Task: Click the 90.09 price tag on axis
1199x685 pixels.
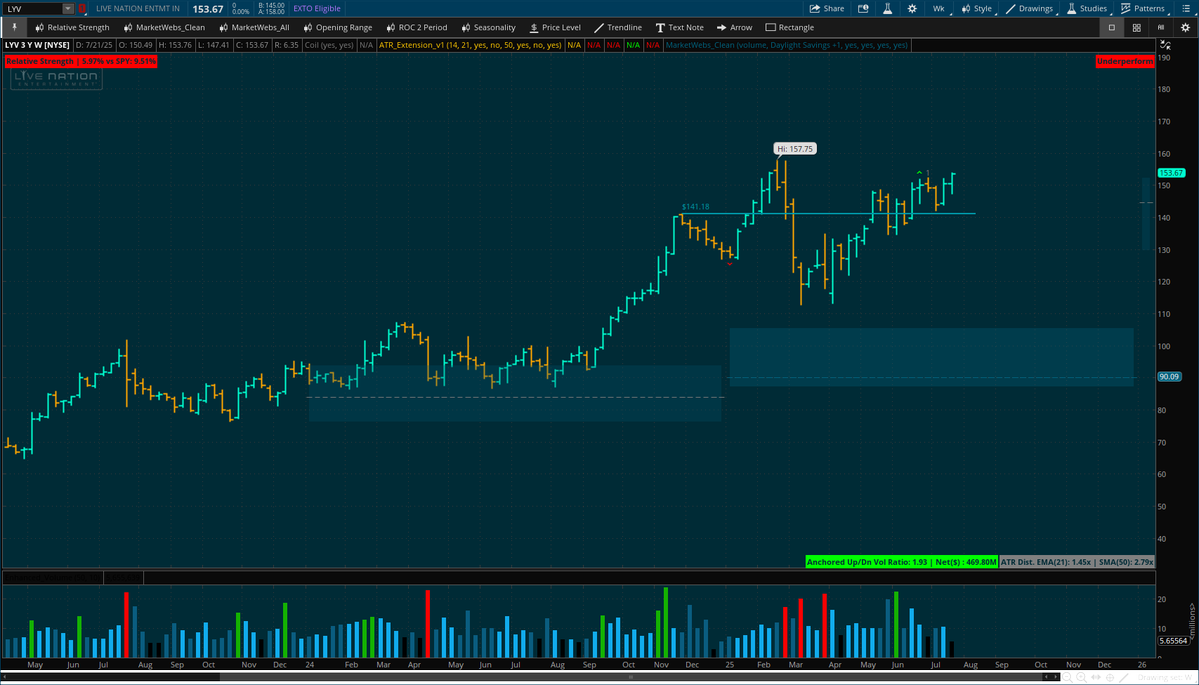Action: [1170, 377]
